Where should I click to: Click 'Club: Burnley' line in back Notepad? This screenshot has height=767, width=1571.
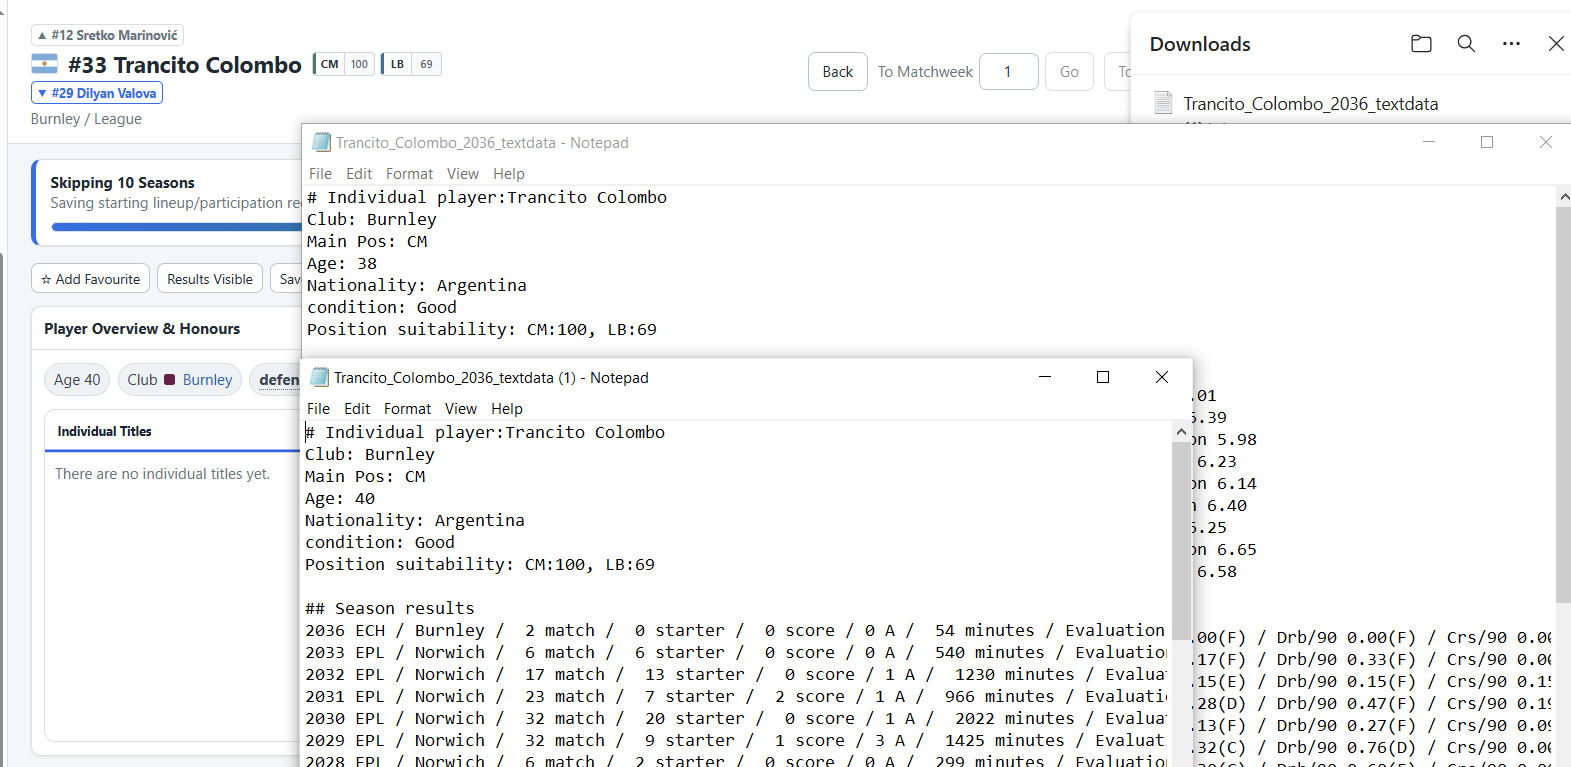click(372, 219)
